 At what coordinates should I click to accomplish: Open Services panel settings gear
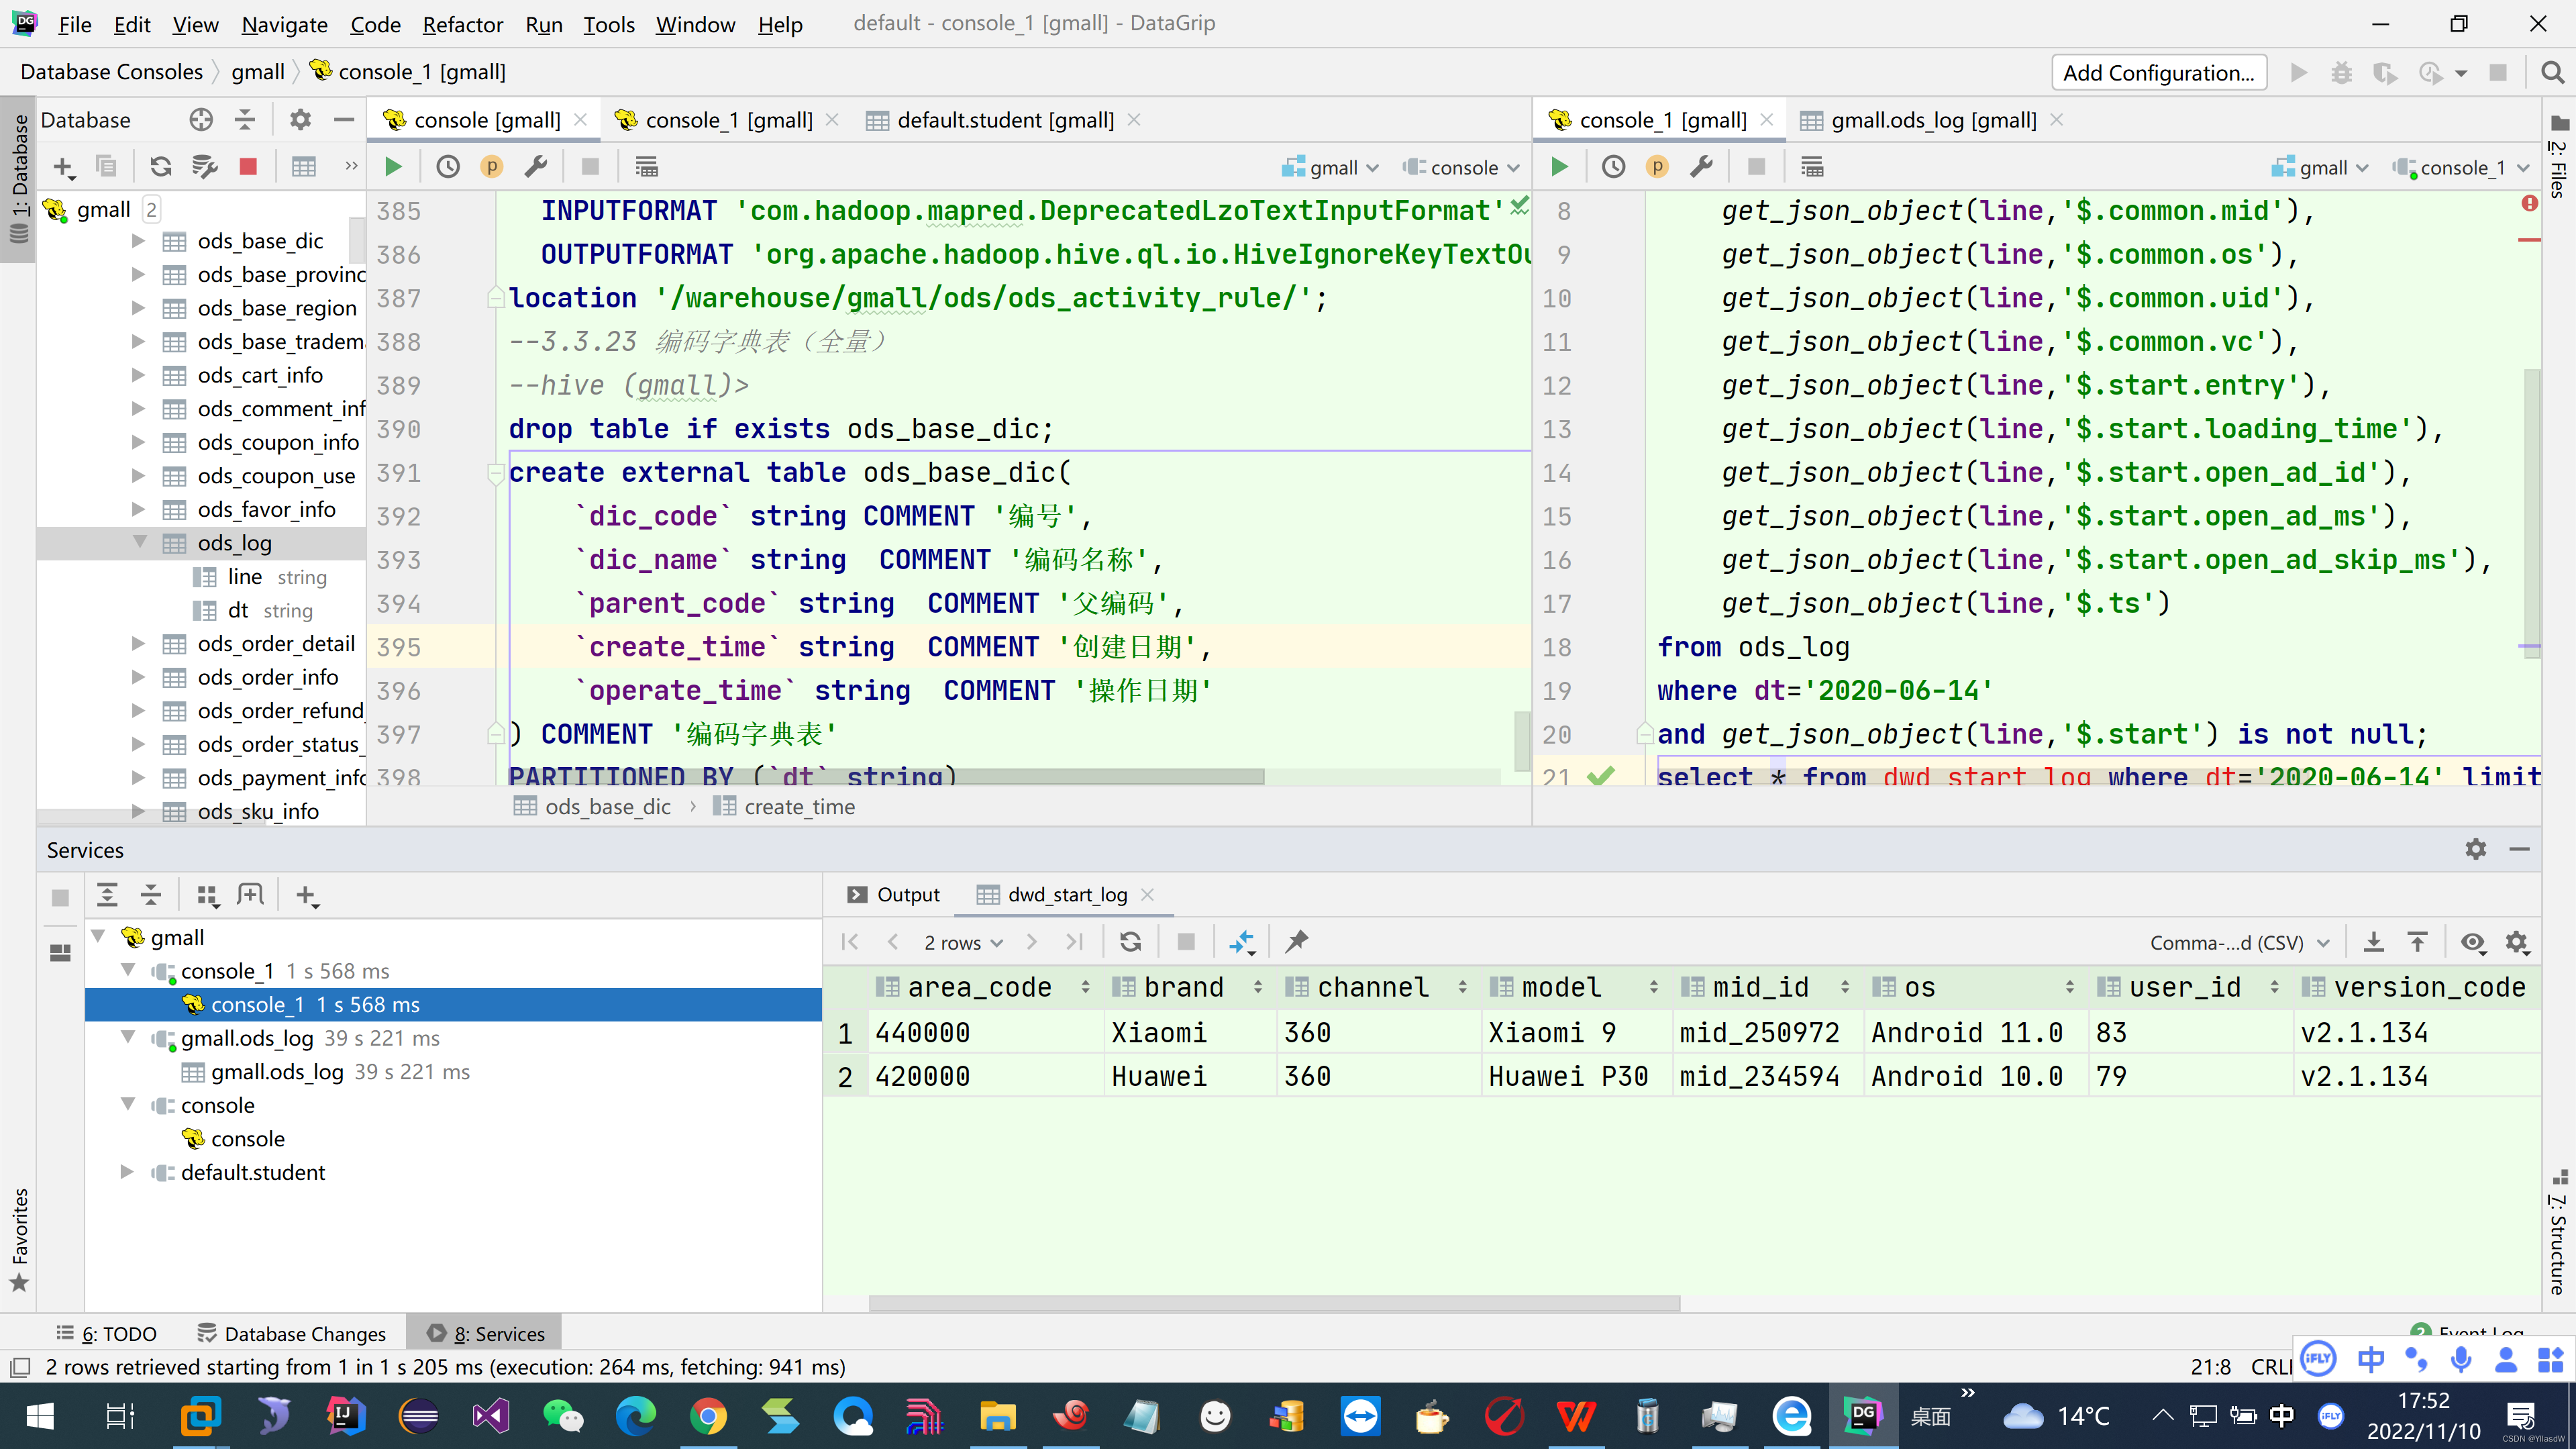[2475, 849]
